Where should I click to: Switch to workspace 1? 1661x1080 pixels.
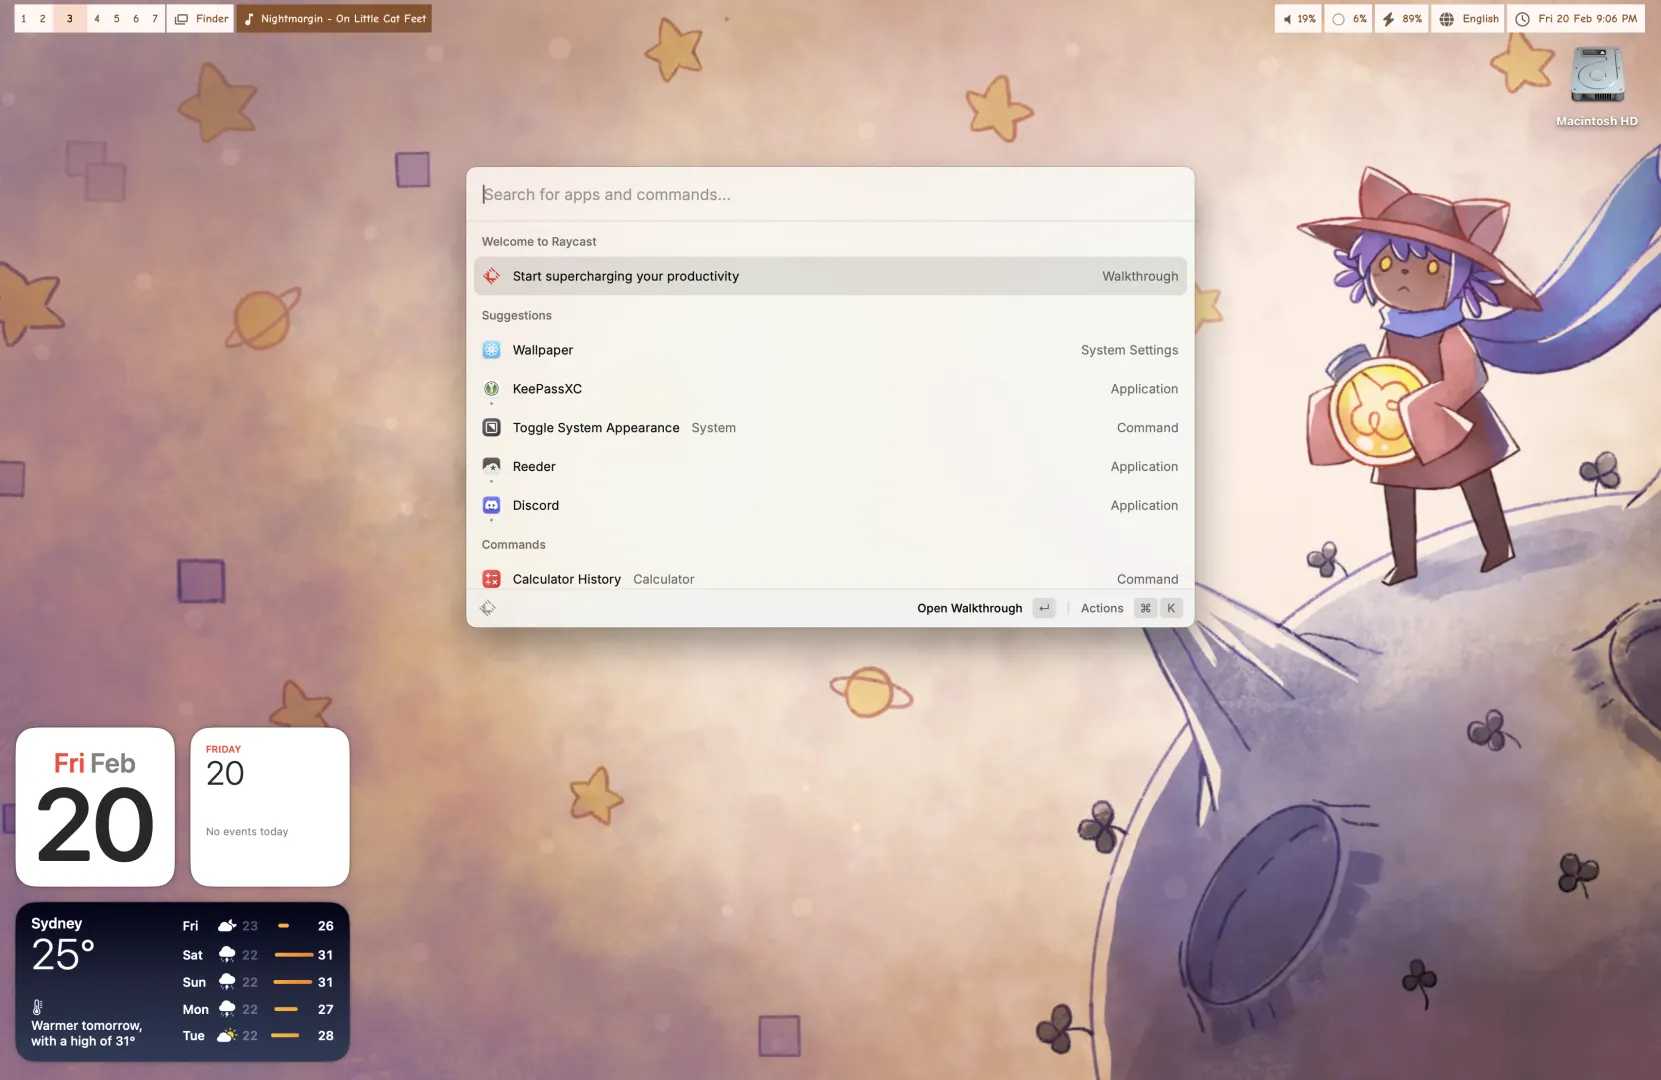coord(24,19)
